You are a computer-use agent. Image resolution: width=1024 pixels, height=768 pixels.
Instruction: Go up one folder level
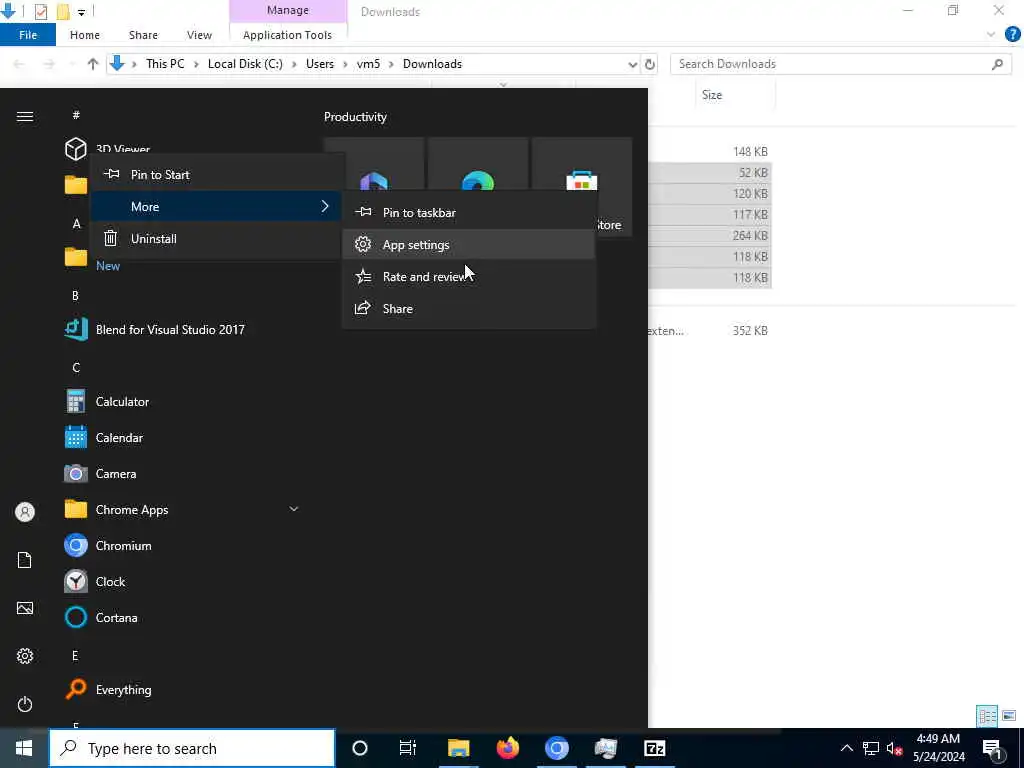pos(93,64)
